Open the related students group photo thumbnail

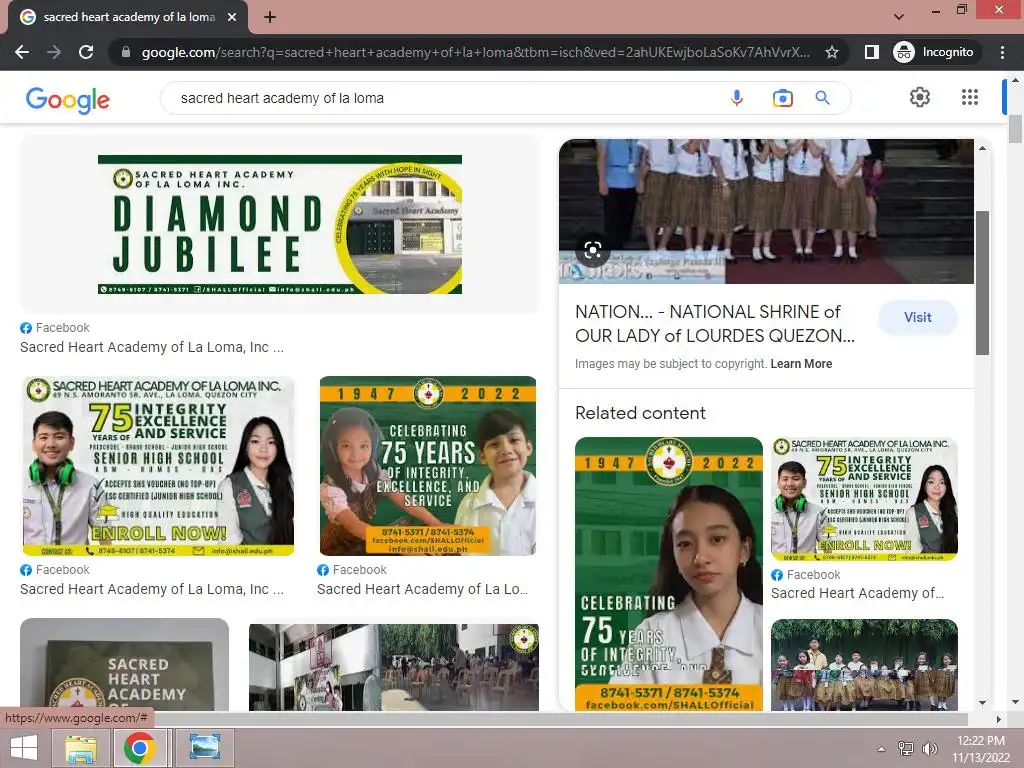864,665
